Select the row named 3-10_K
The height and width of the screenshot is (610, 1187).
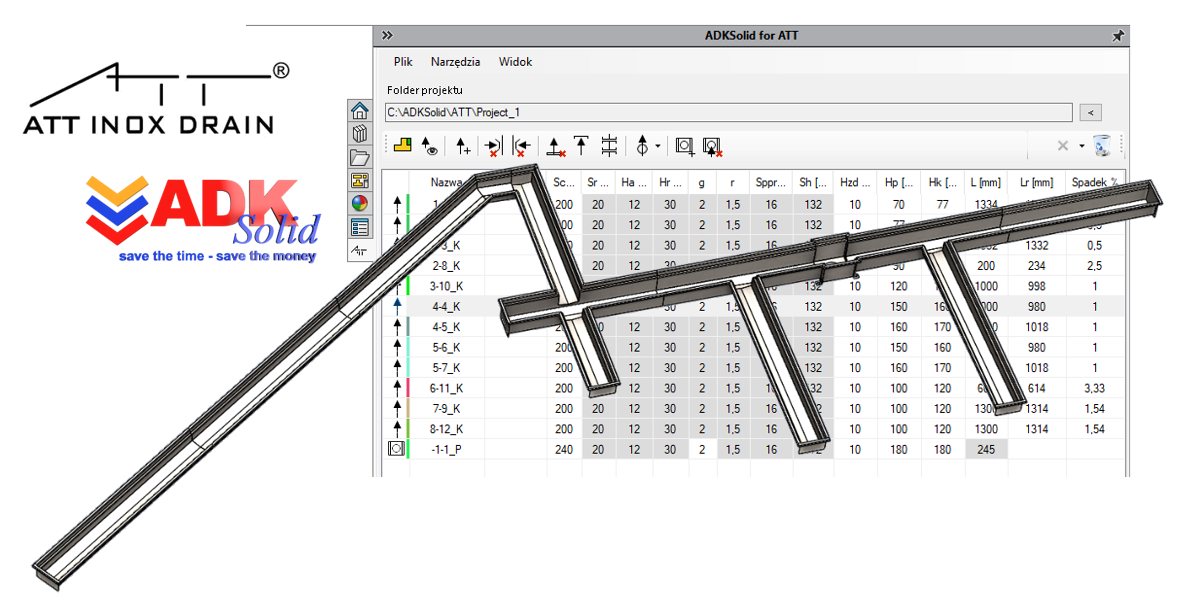[x=752, y=286]
